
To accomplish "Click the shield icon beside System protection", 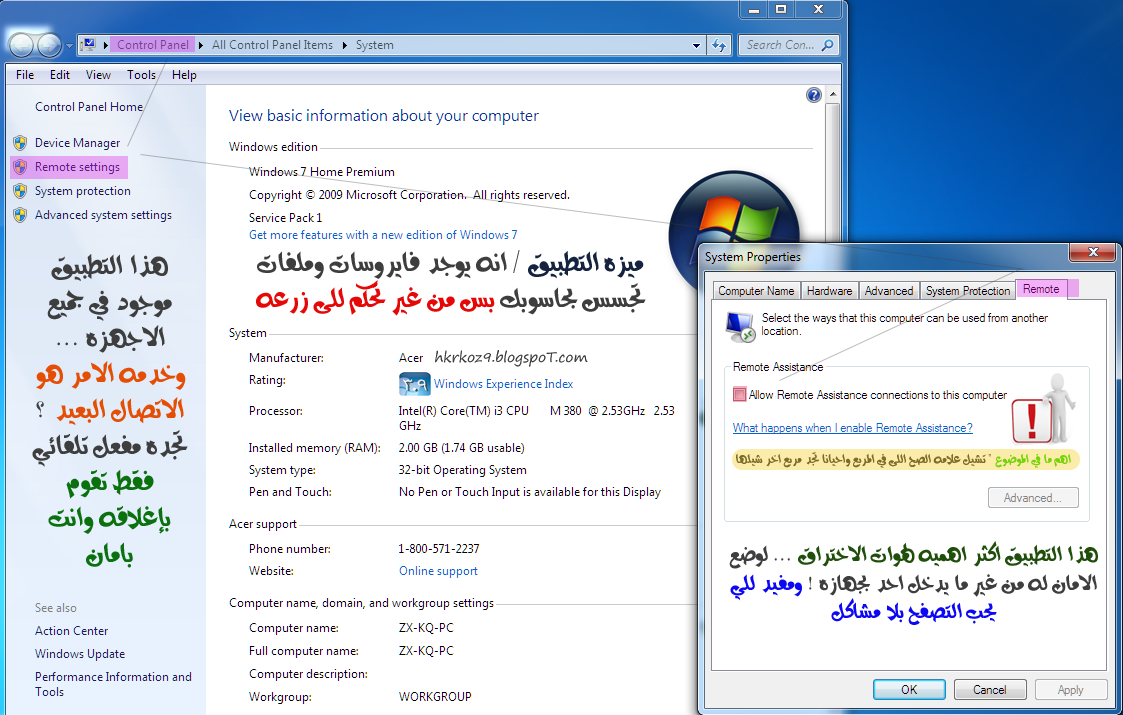I will (20, 191).
